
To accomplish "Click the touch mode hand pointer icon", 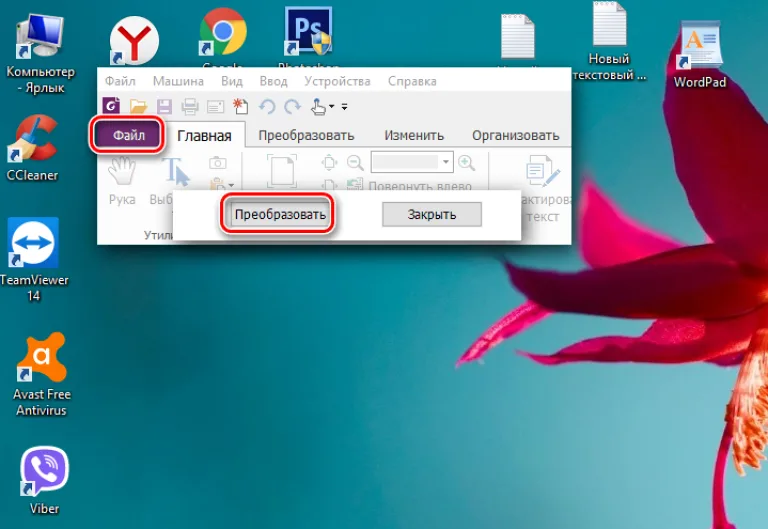I will [x=318, y=106].
